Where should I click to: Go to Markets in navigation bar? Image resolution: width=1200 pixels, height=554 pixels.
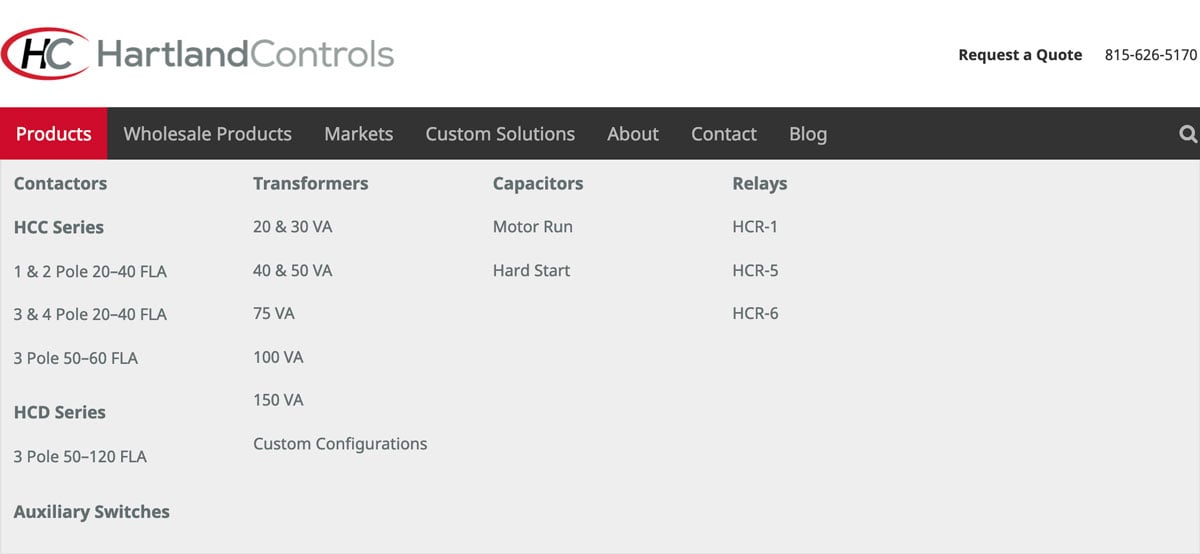point(358,134)
